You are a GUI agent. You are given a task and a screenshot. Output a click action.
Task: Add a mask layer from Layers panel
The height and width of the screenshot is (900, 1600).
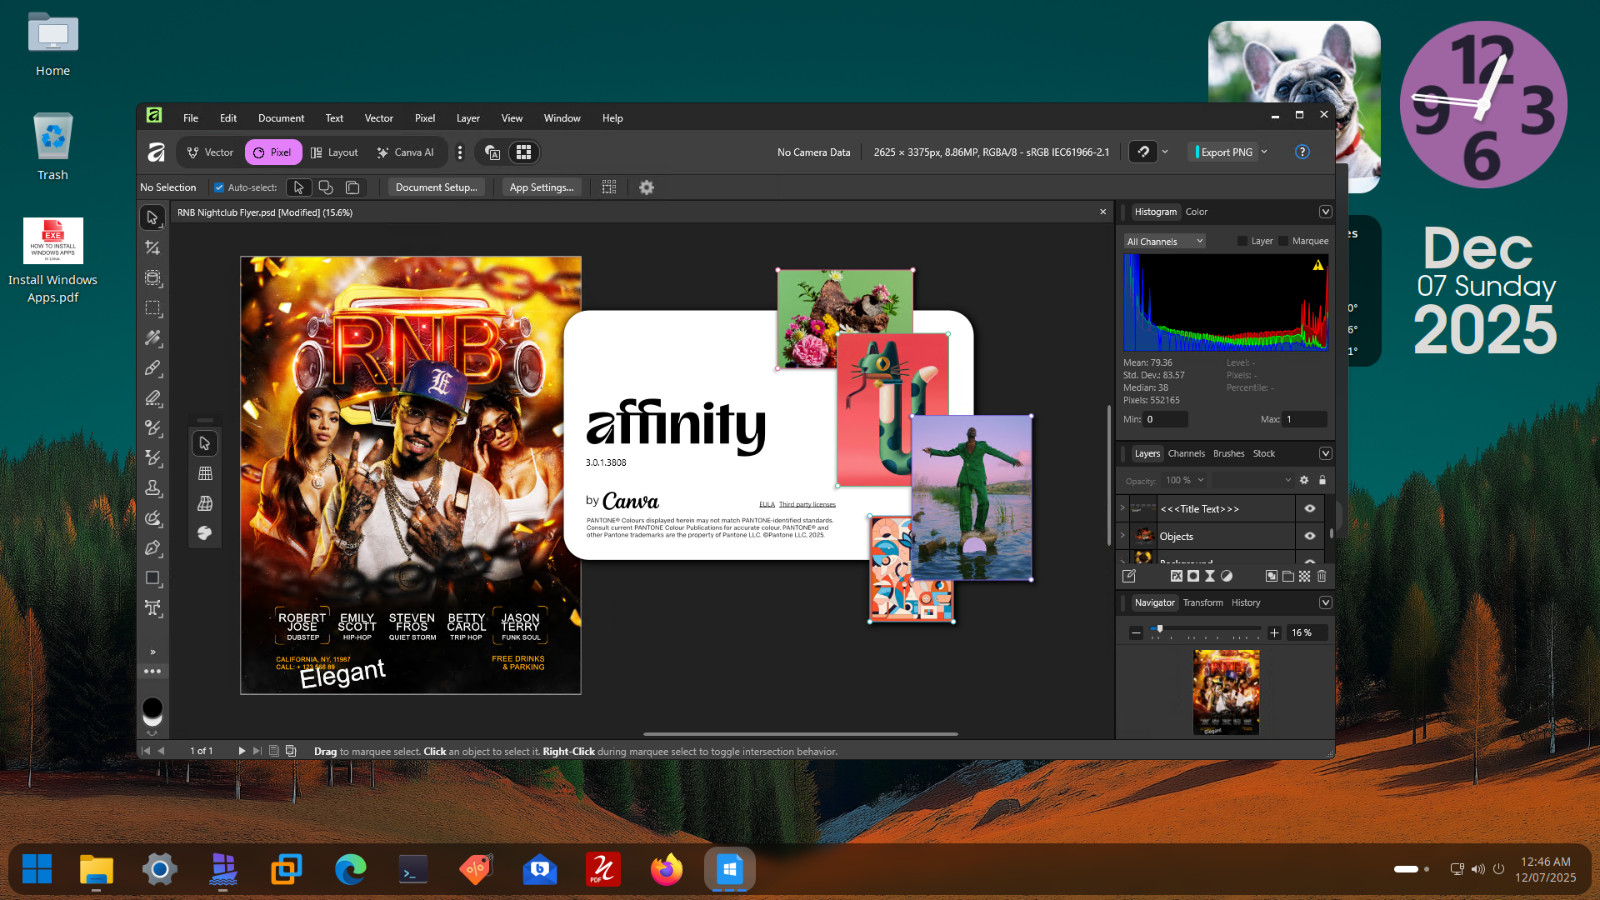pyautogui.click(x=1193, y=576)
